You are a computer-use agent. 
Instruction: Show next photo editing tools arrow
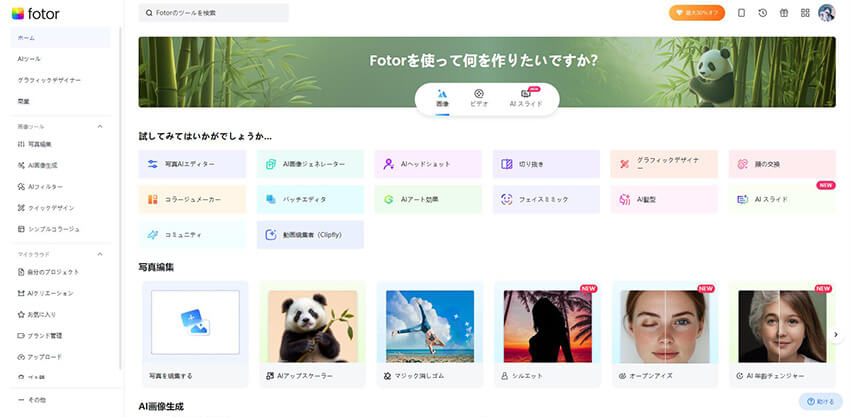[x=836, y=335]
